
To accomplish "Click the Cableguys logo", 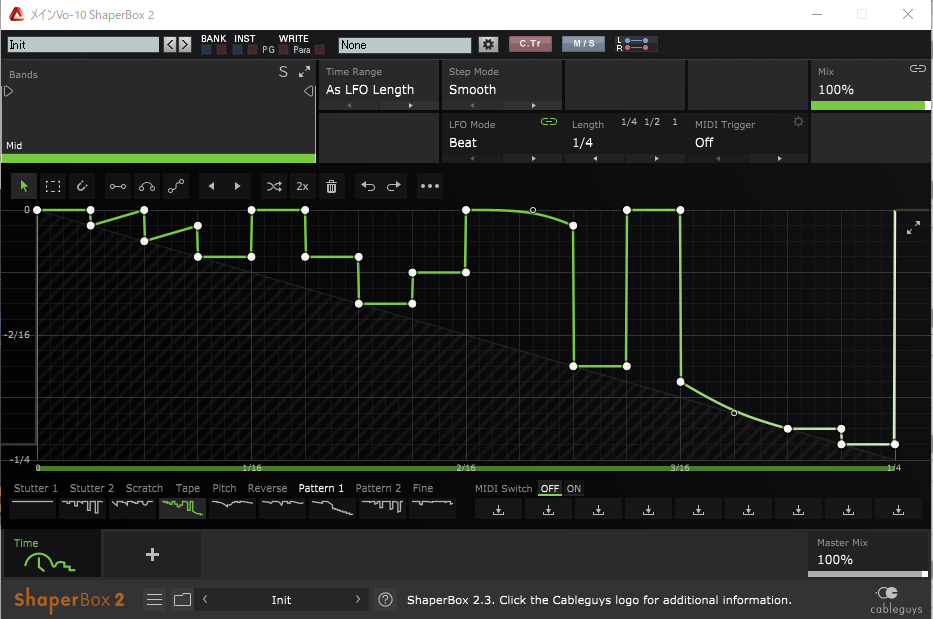I will coord(896,600).
